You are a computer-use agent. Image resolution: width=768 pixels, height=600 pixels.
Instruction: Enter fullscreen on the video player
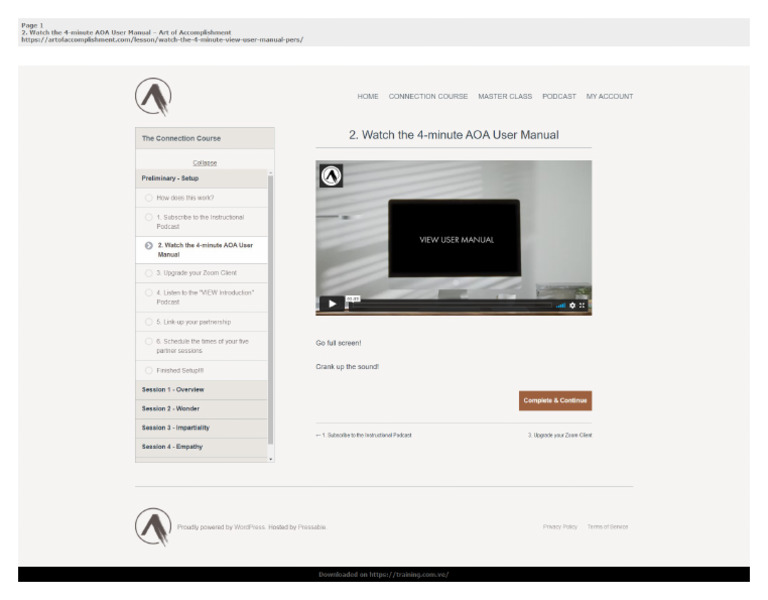coord(582,305)
